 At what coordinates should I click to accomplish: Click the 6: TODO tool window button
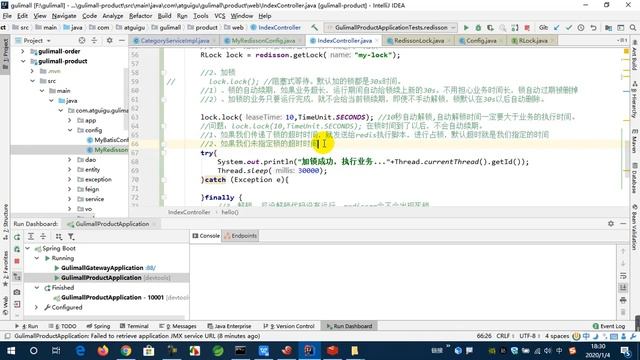[62, 326]
